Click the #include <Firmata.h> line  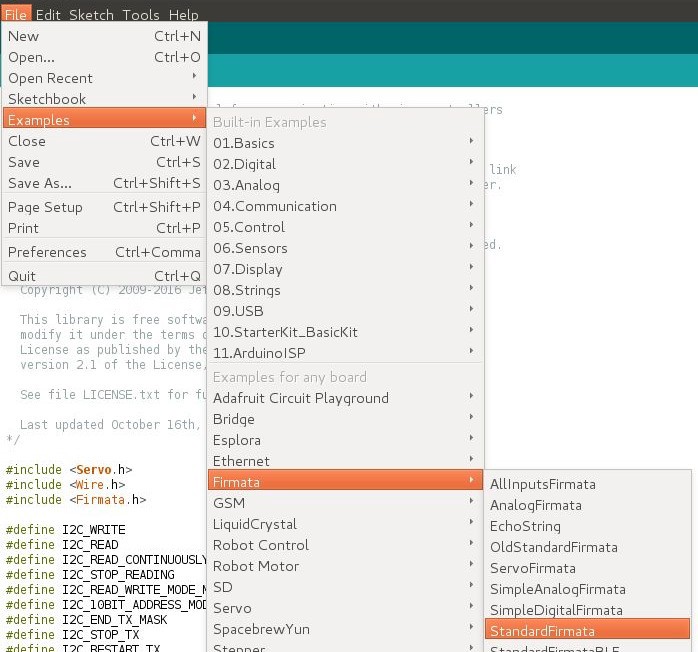point(76,499)
